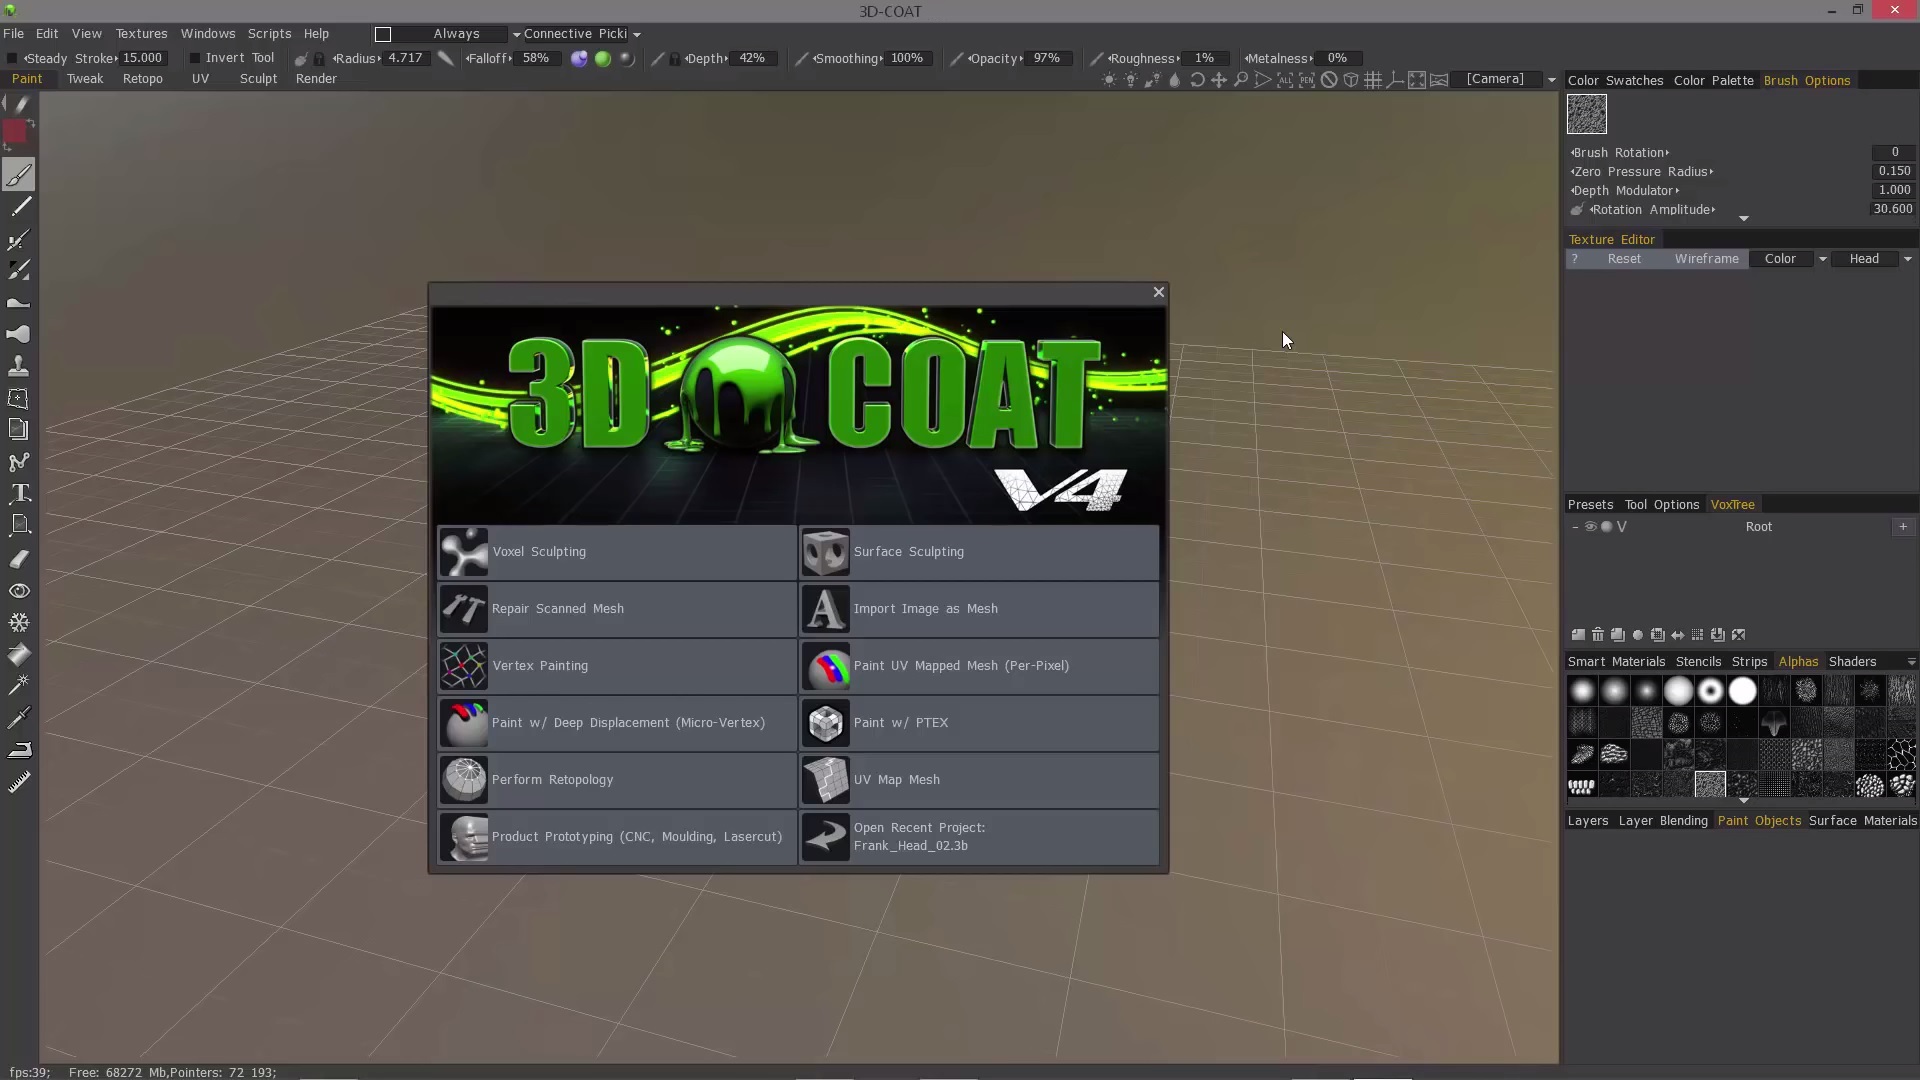Toggle the perspective cube view icon

tap(1351, 80)
